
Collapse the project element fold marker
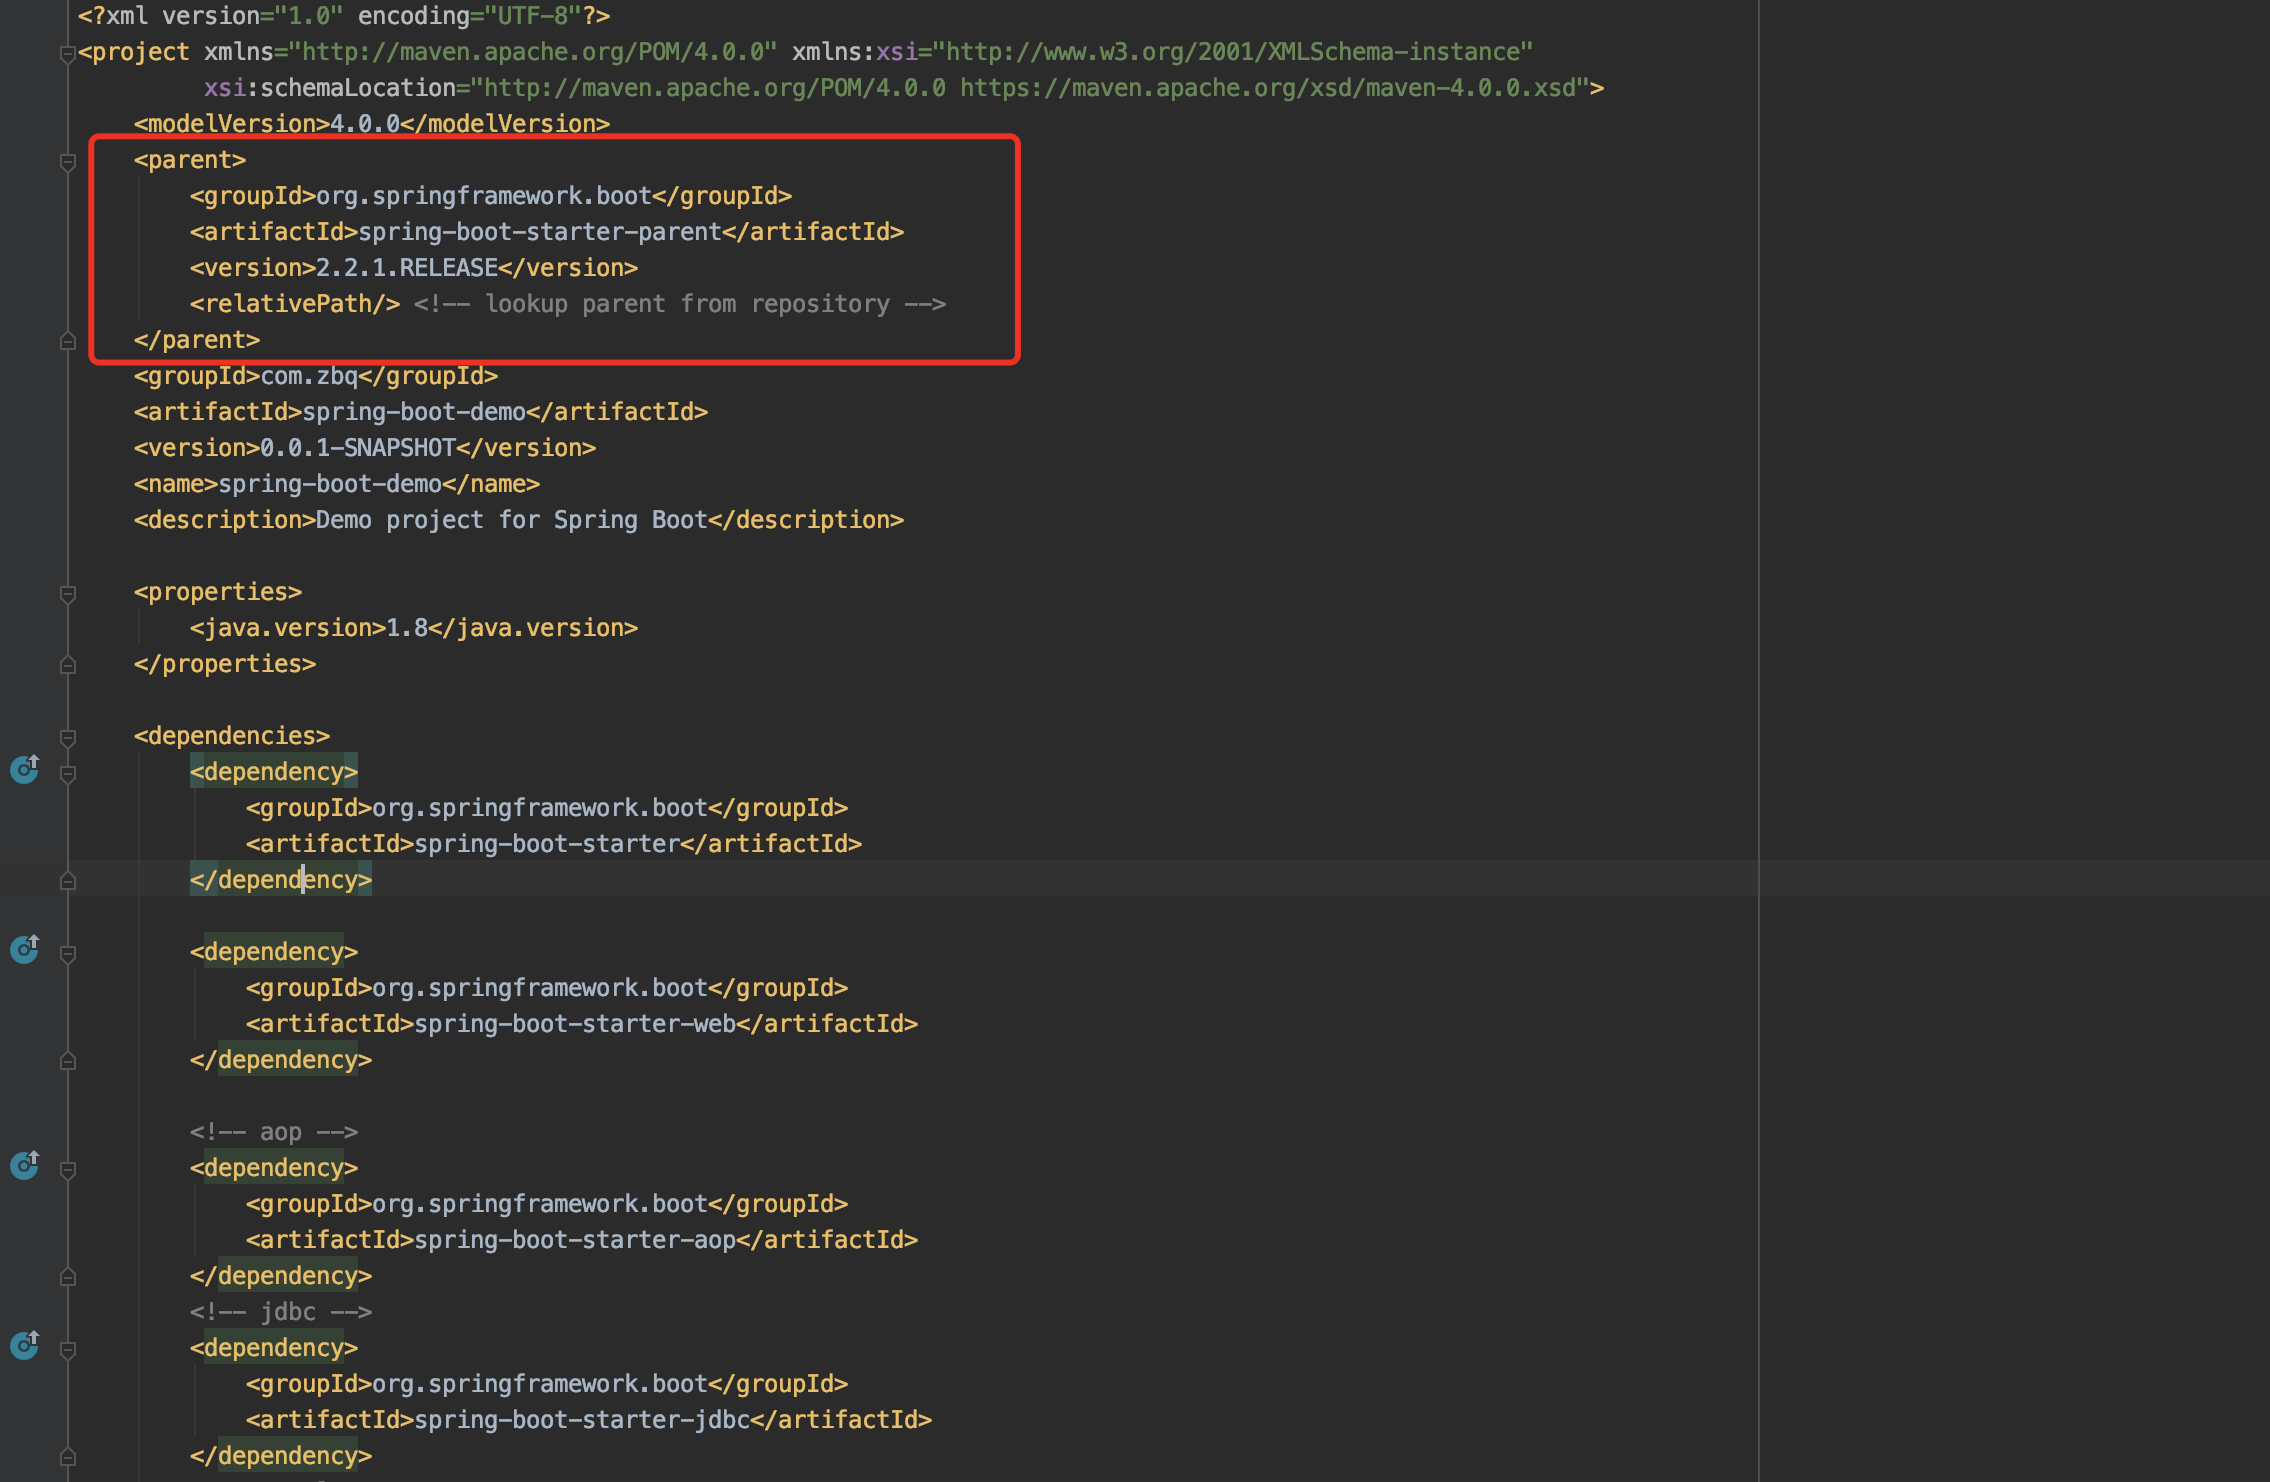click(68, 51)
